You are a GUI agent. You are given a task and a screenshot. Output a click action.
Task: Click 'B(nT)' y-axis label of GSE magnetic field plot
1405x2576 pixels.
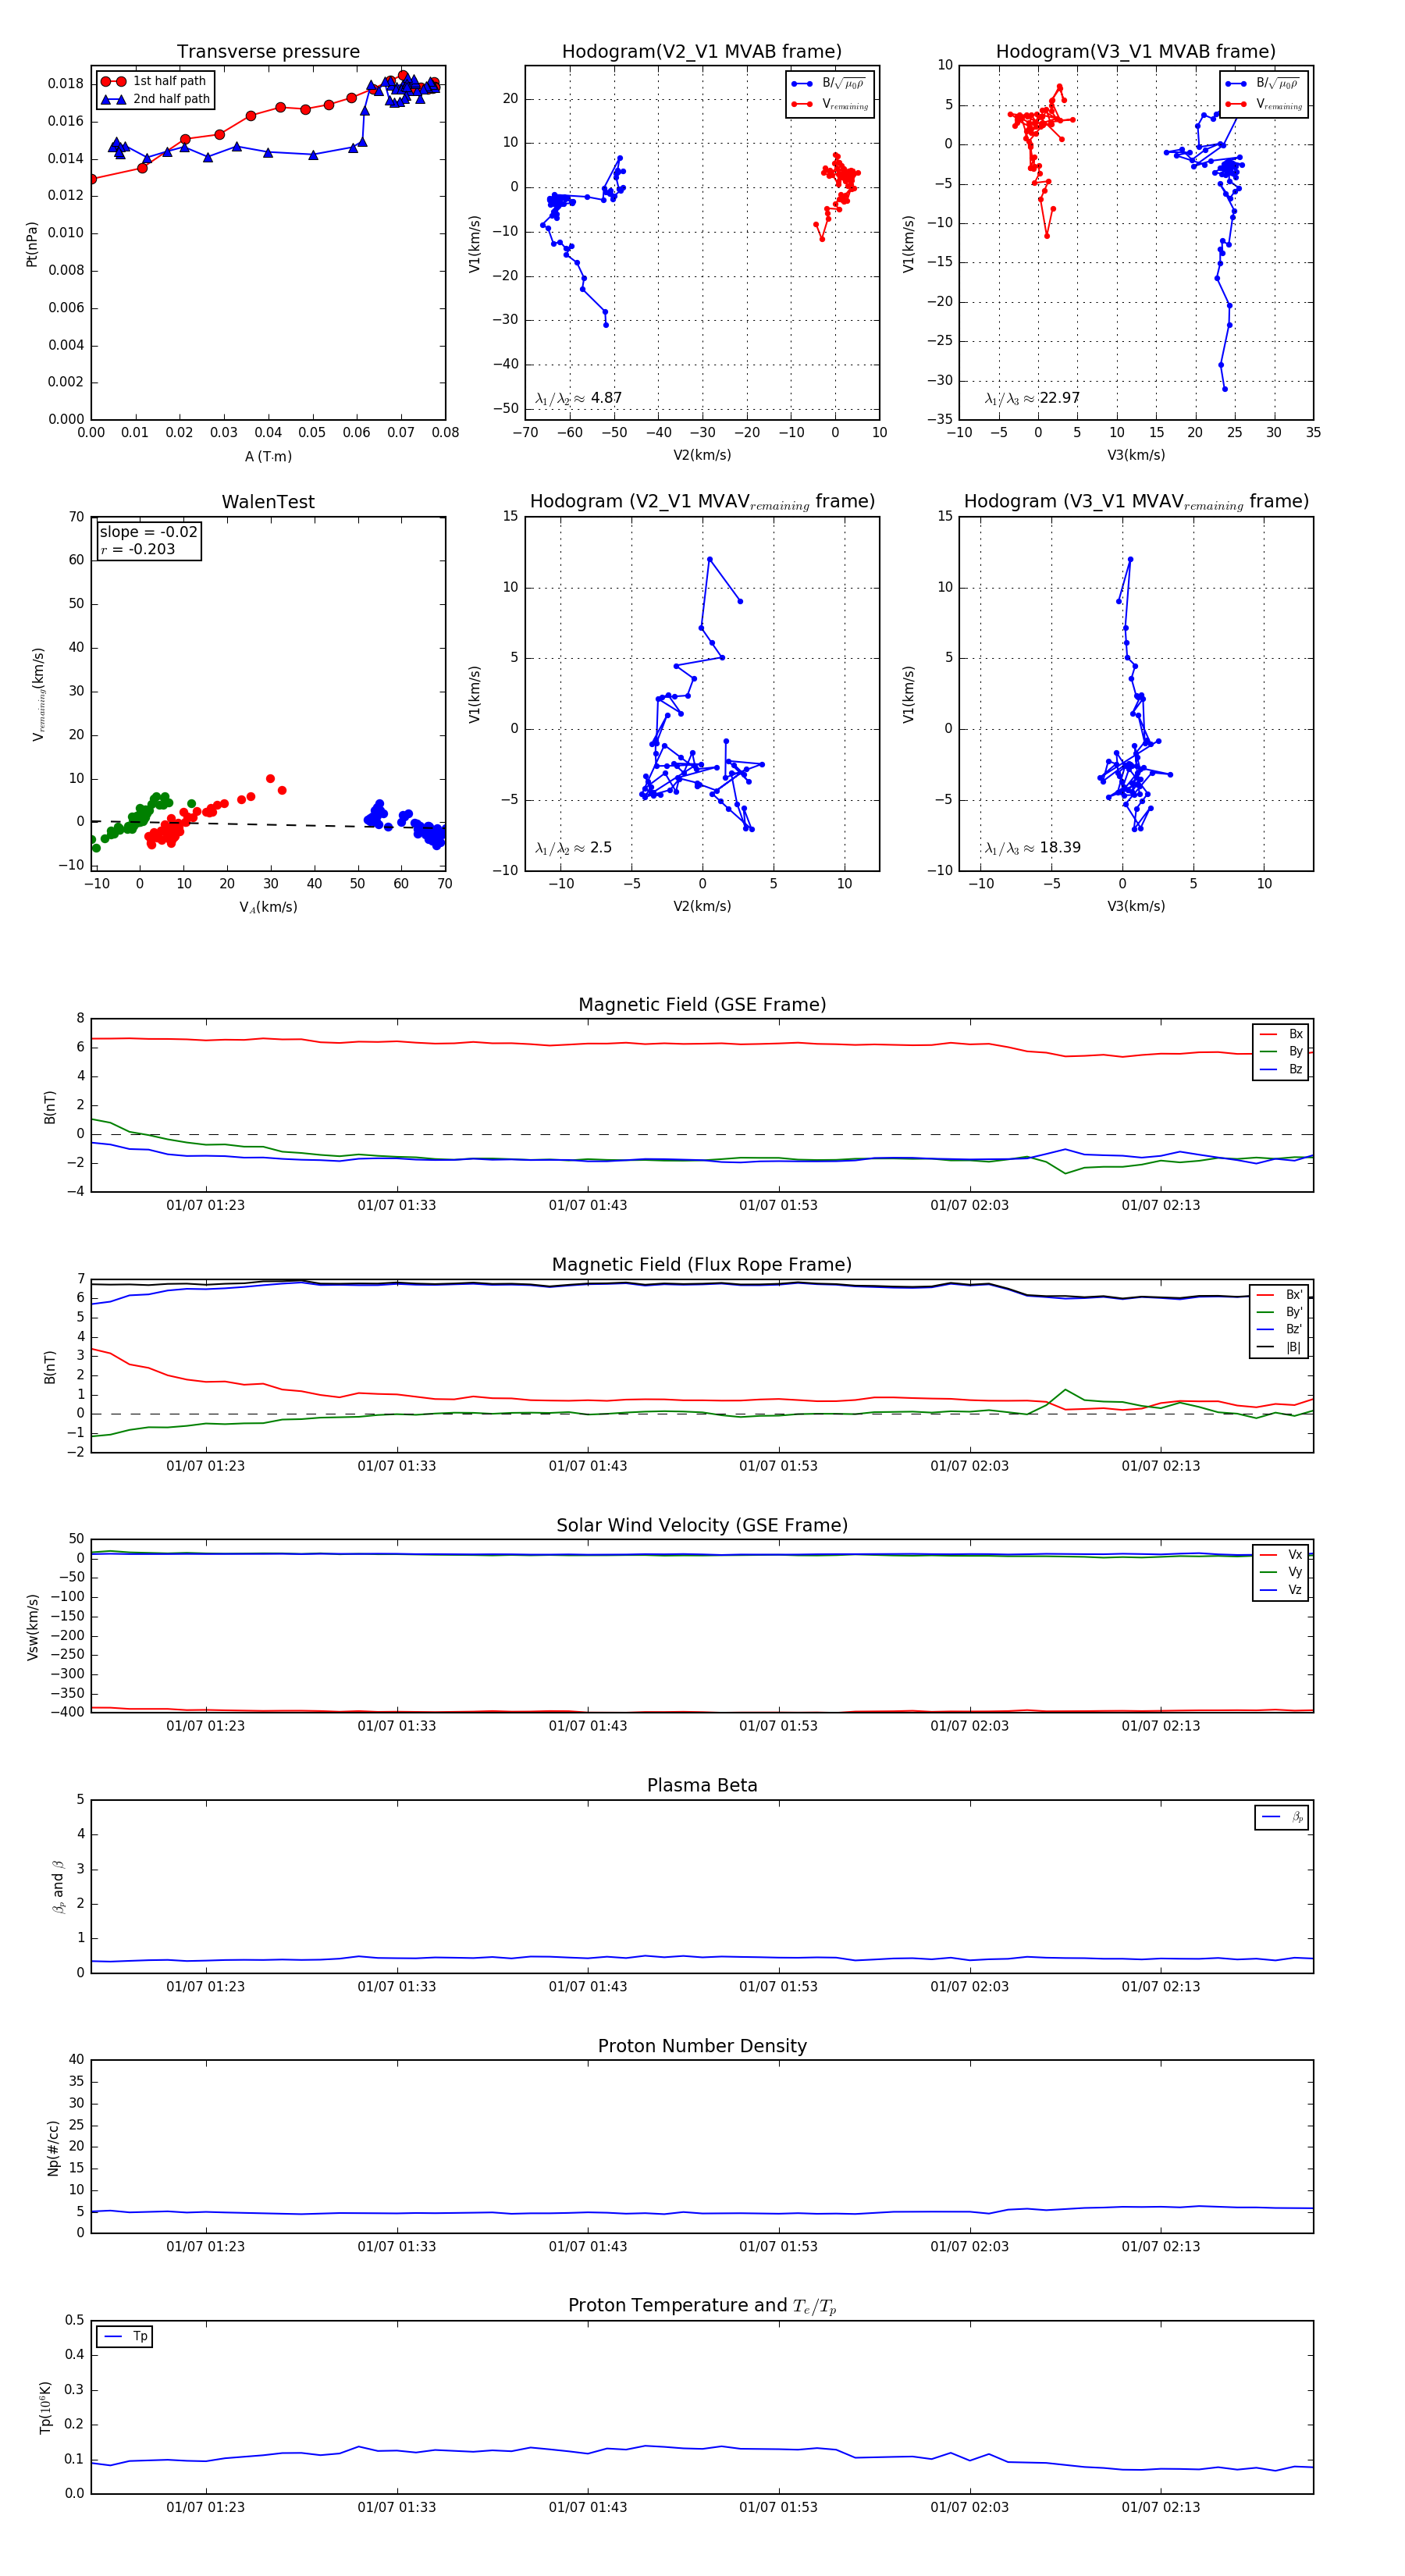tap(49, 1106)
